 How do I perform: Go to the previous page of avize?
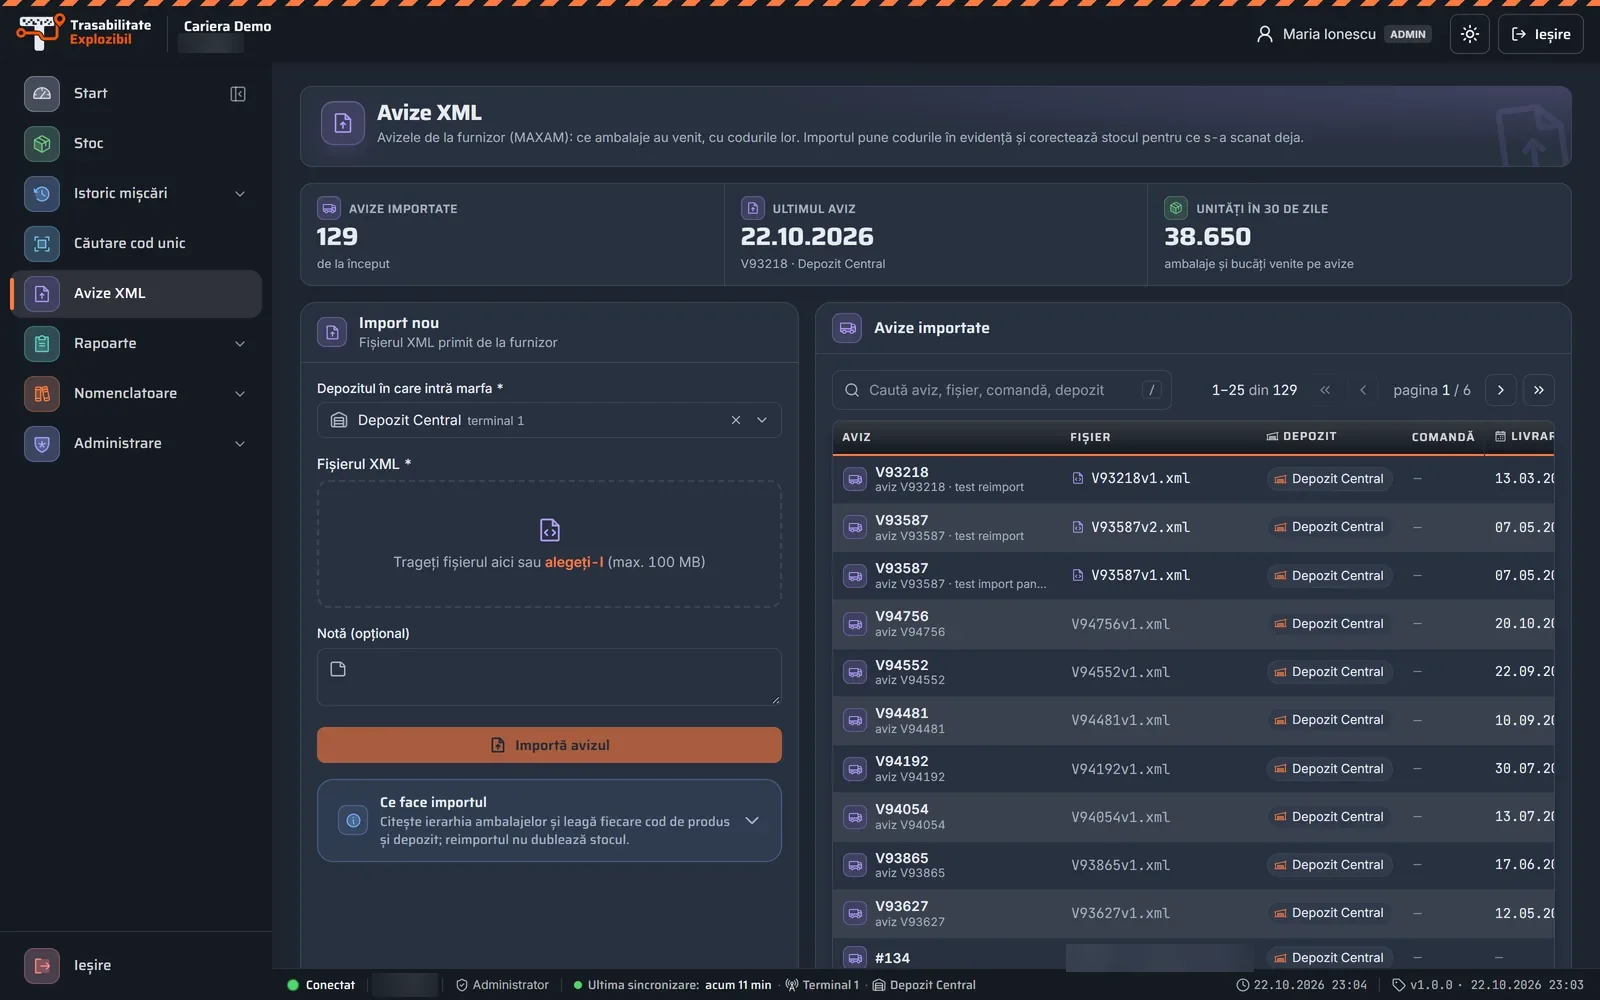click(x=1363, y=390)
